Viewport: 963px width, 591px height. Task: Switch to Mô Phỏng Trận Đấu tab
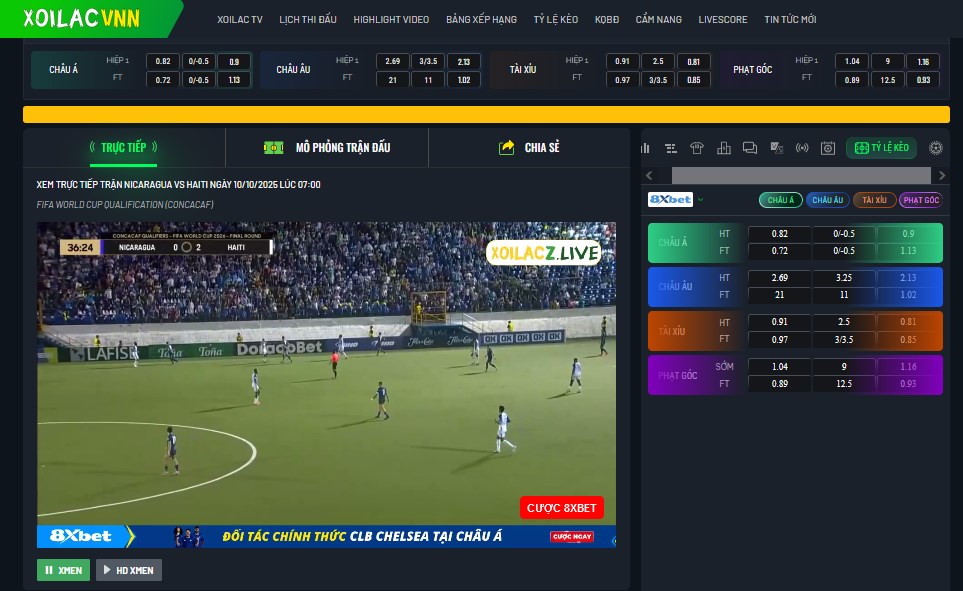click(x=327, y=148)
